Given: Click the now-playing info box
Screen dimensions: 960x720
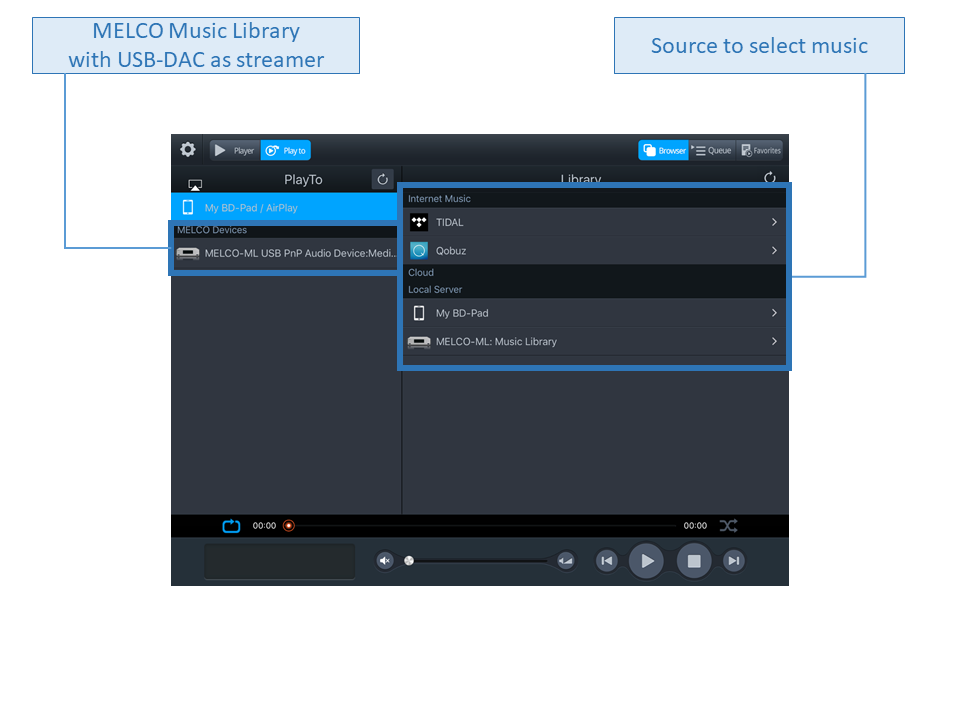Looking at the screenshot, I should [x=280, y=561].
